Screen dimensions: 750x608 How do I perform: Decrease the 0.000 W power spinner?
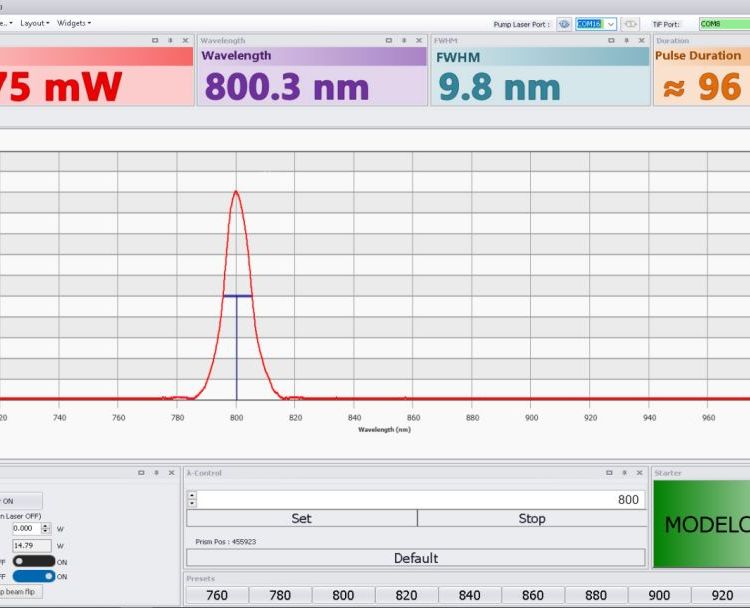(46, 531)
